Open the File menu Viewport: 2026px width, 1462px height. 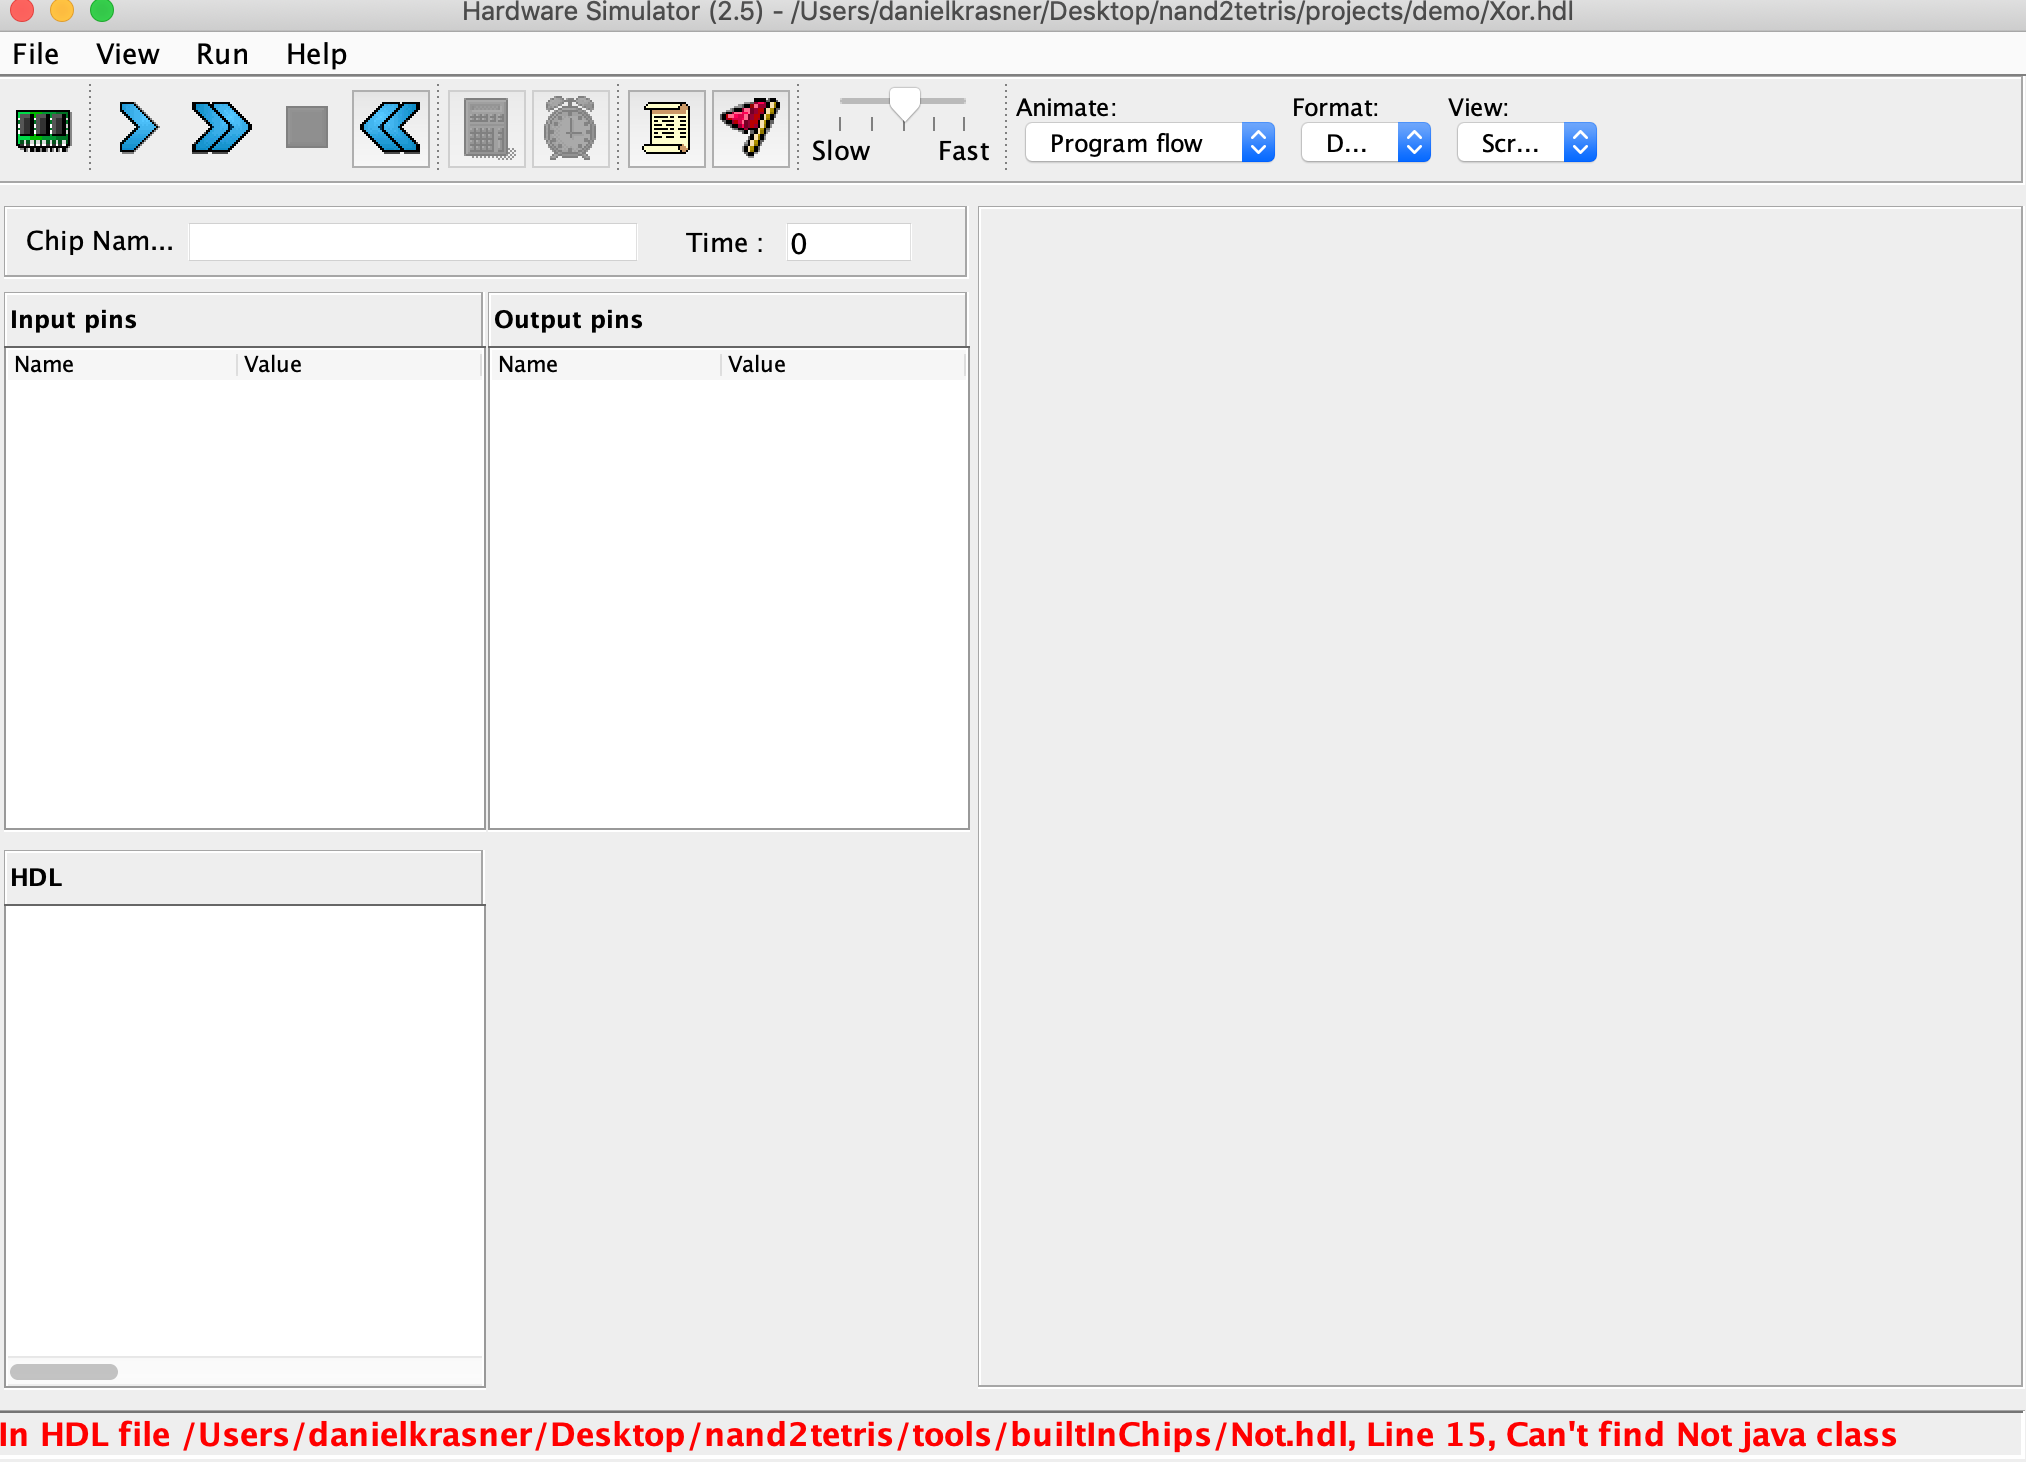(35, 54)
